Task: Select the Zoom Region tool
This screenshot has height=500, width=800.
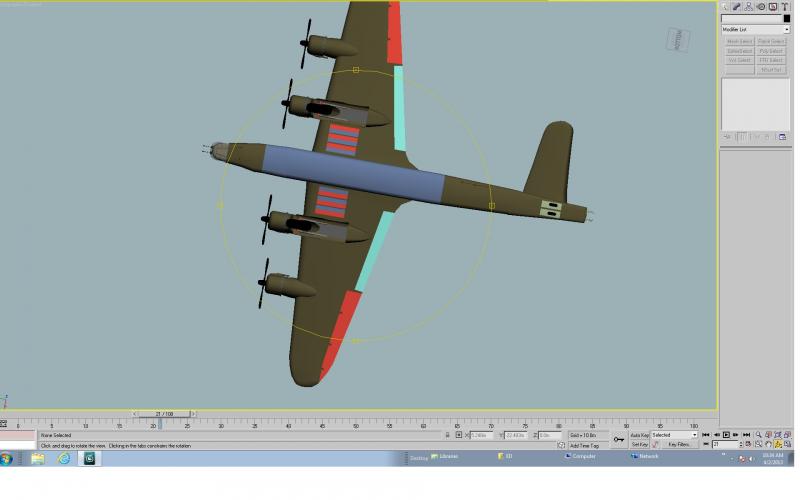Action: (x=759, y=444)
